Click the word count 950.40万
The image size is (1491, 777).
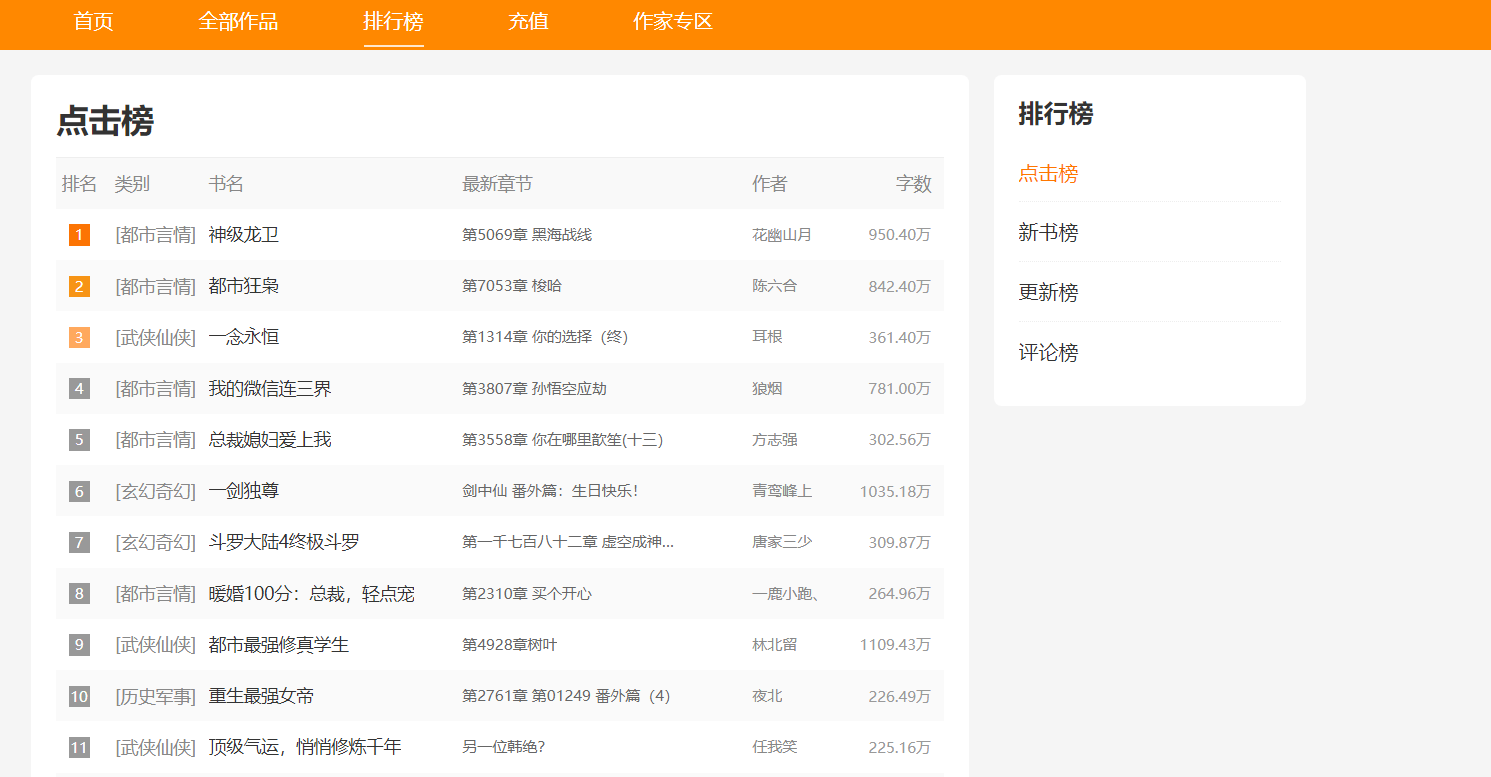(899, 235)
